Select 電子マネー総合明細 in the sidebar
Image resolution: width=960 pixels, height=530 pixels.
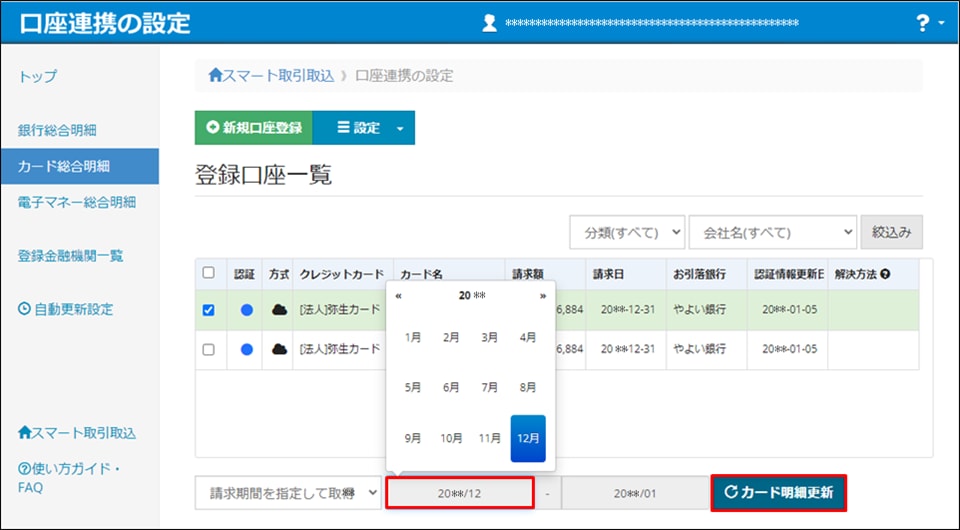77,202
